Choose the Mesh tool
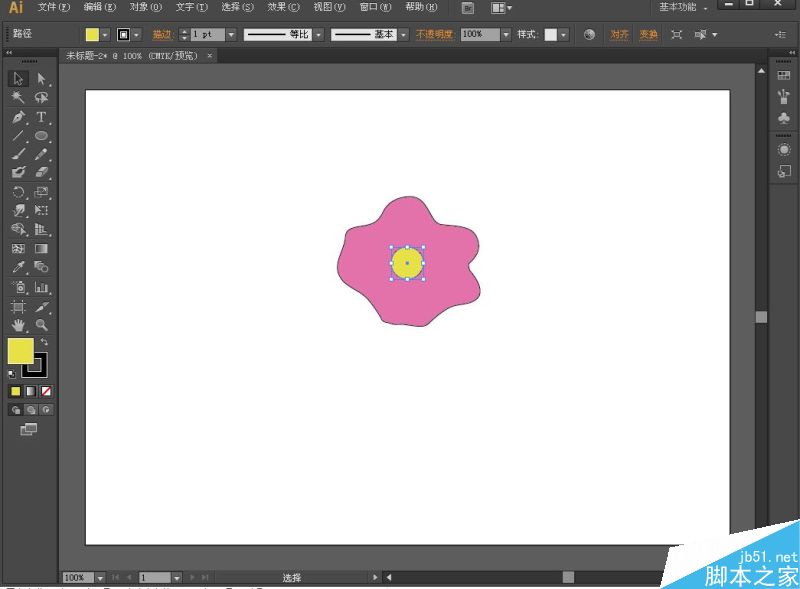This screenshot has height=589, width=800. pos(18,249)
